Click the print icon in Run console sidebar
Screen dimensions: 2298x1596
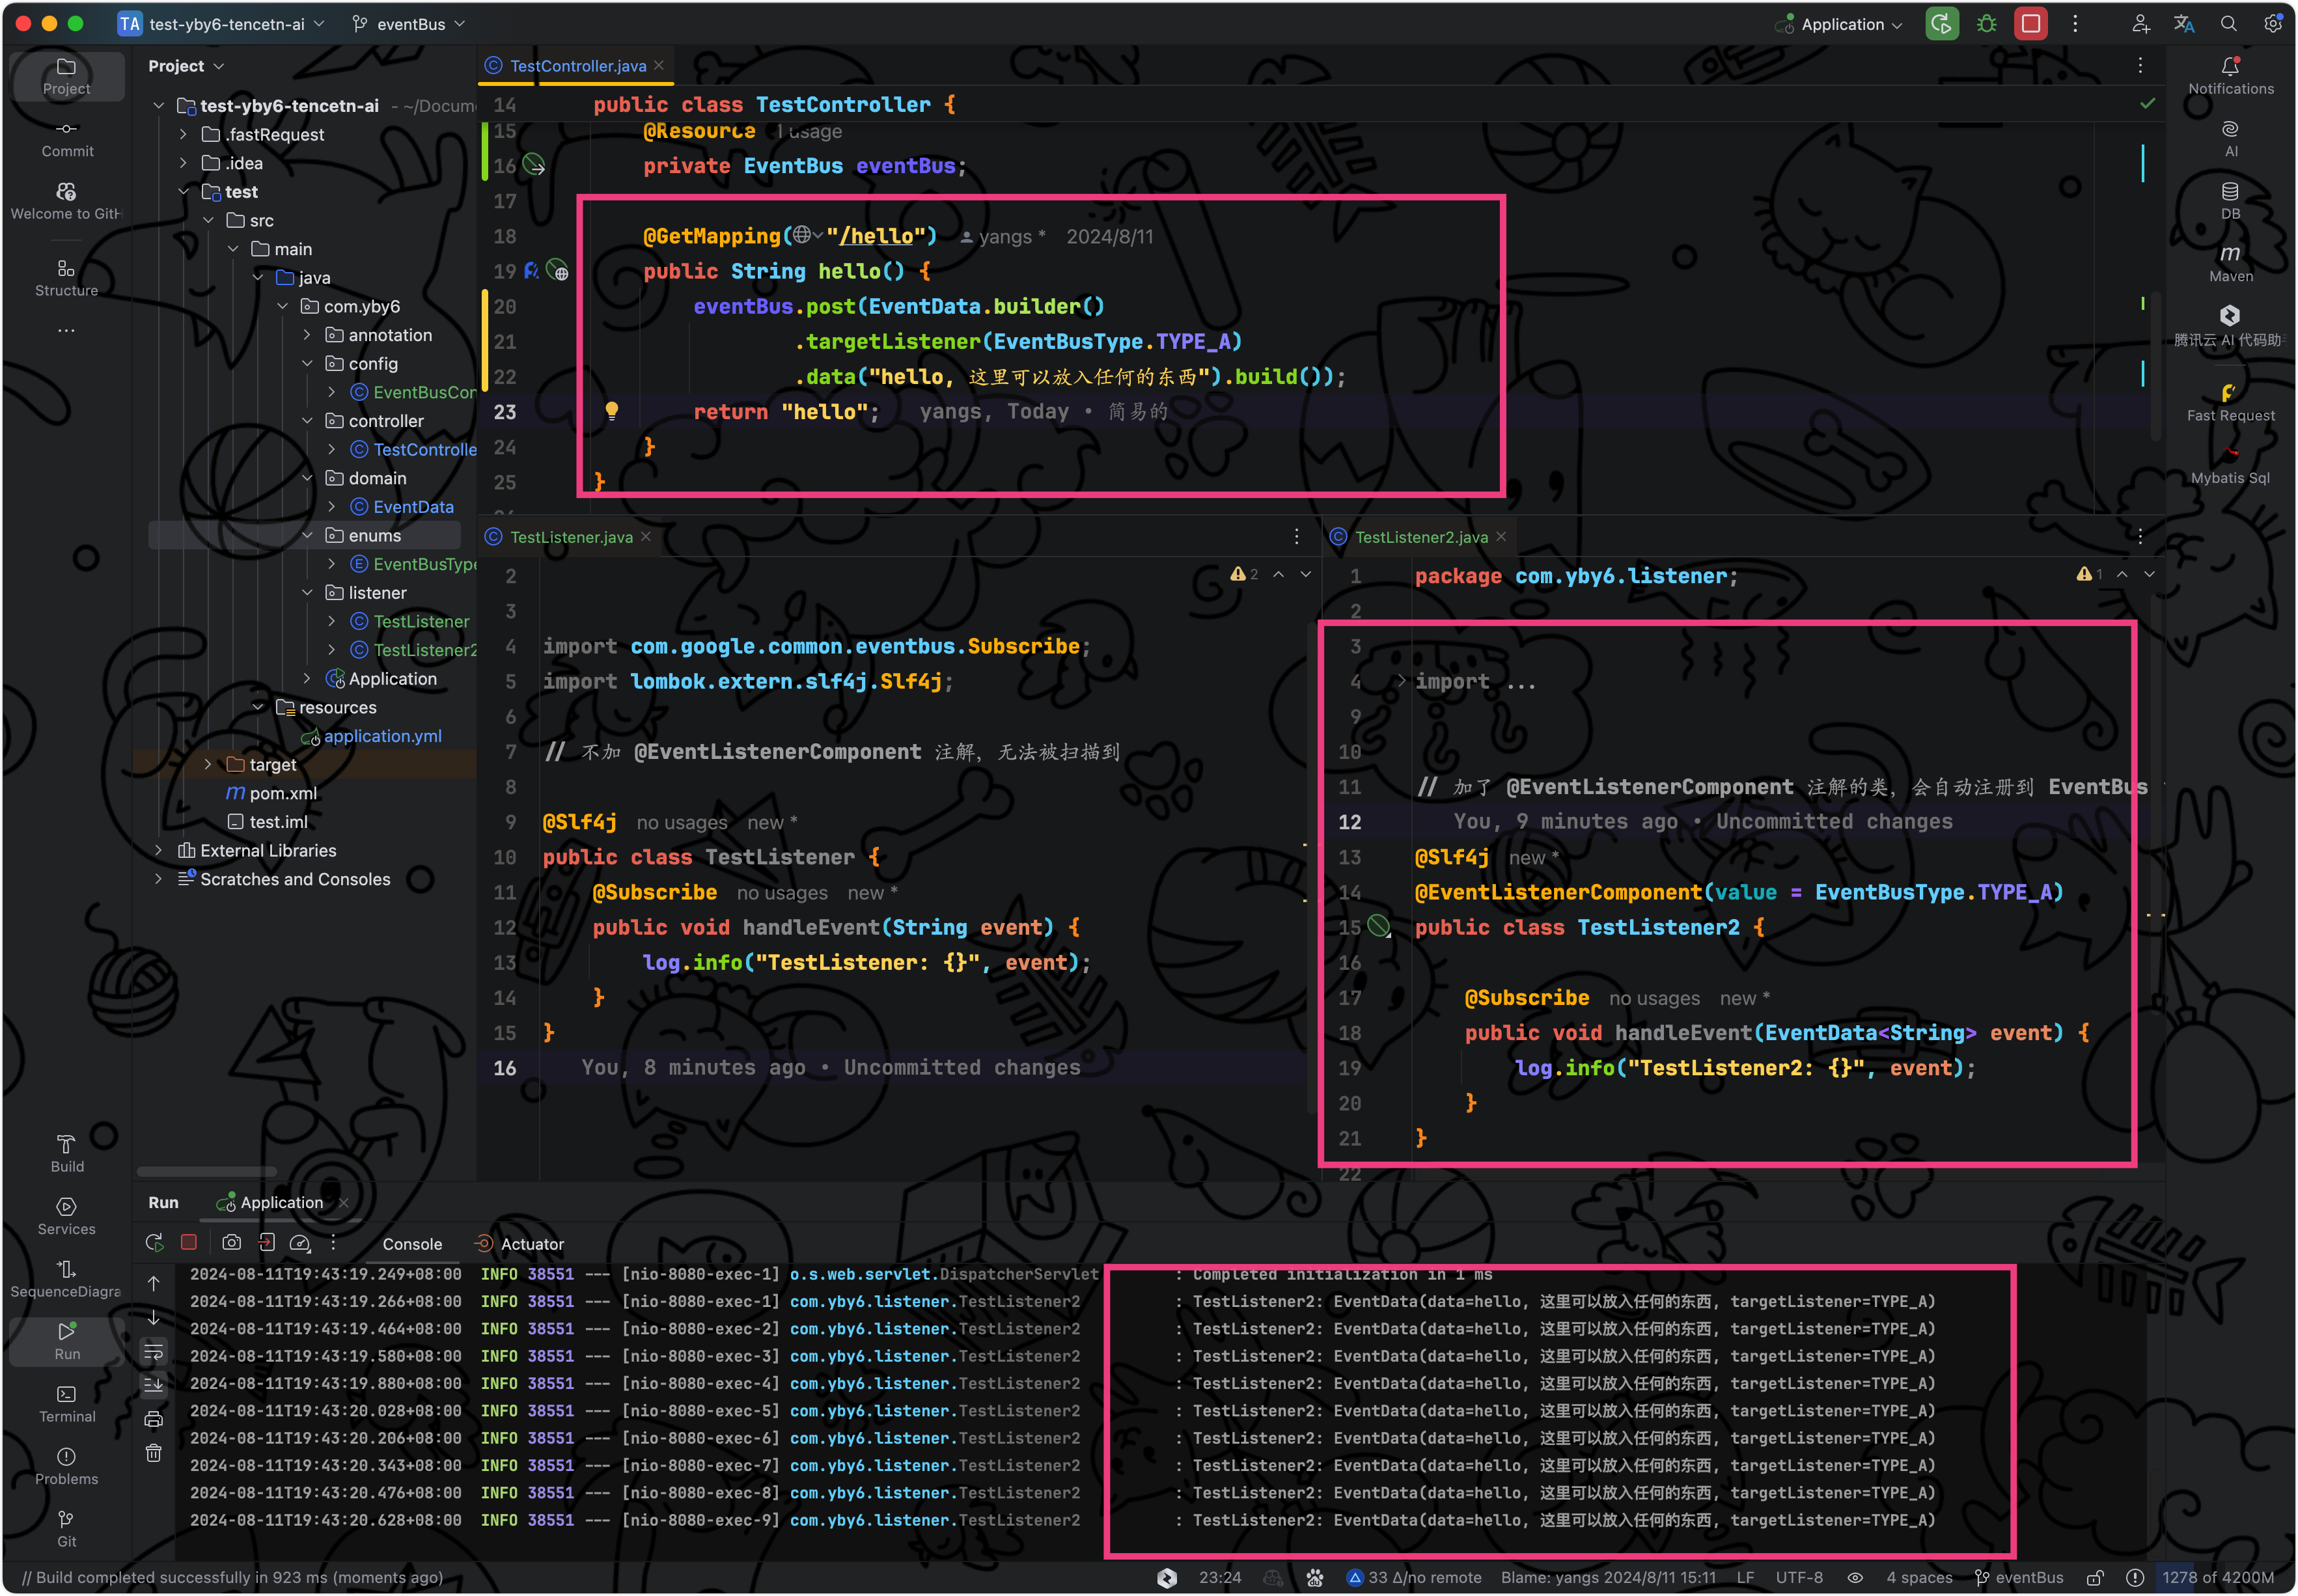tap(153, 1419)
